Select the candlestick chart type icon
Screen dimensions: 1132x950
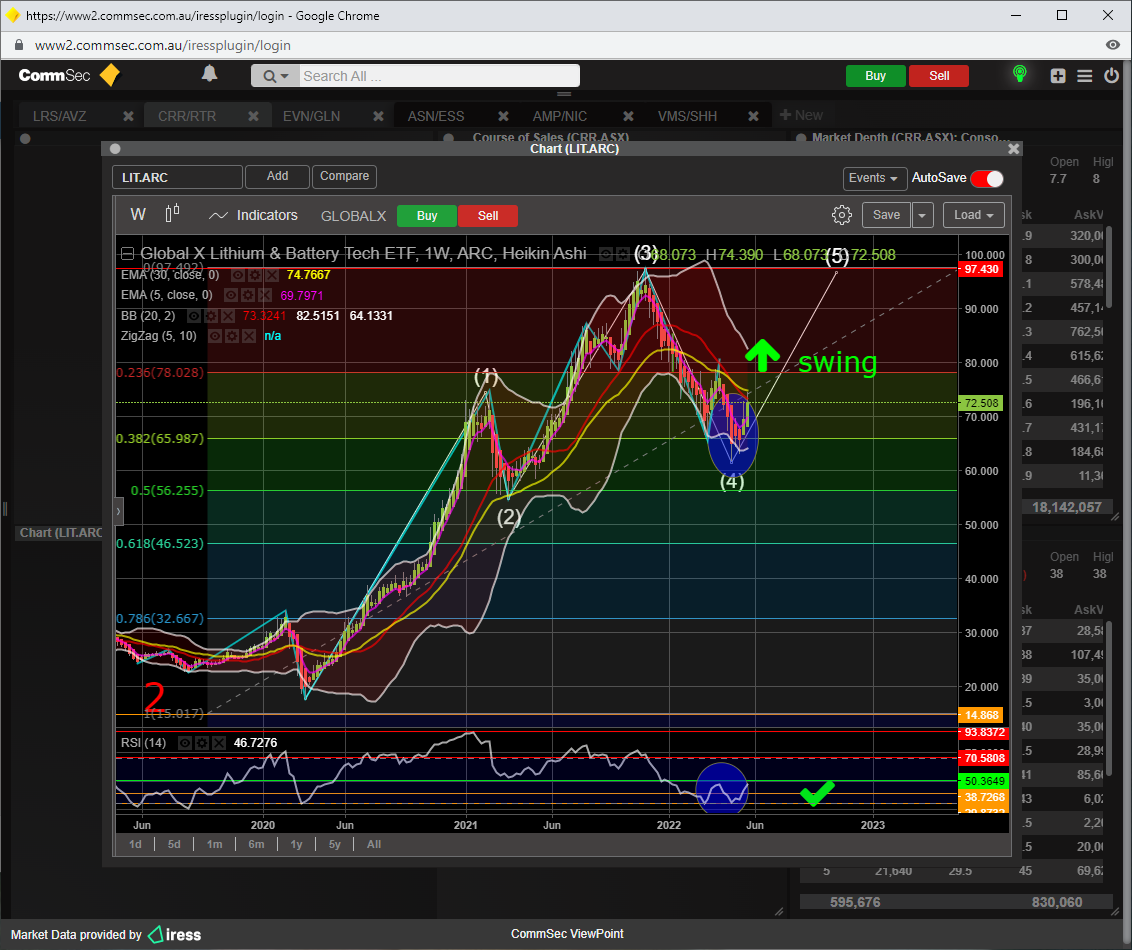click(173, 214)
